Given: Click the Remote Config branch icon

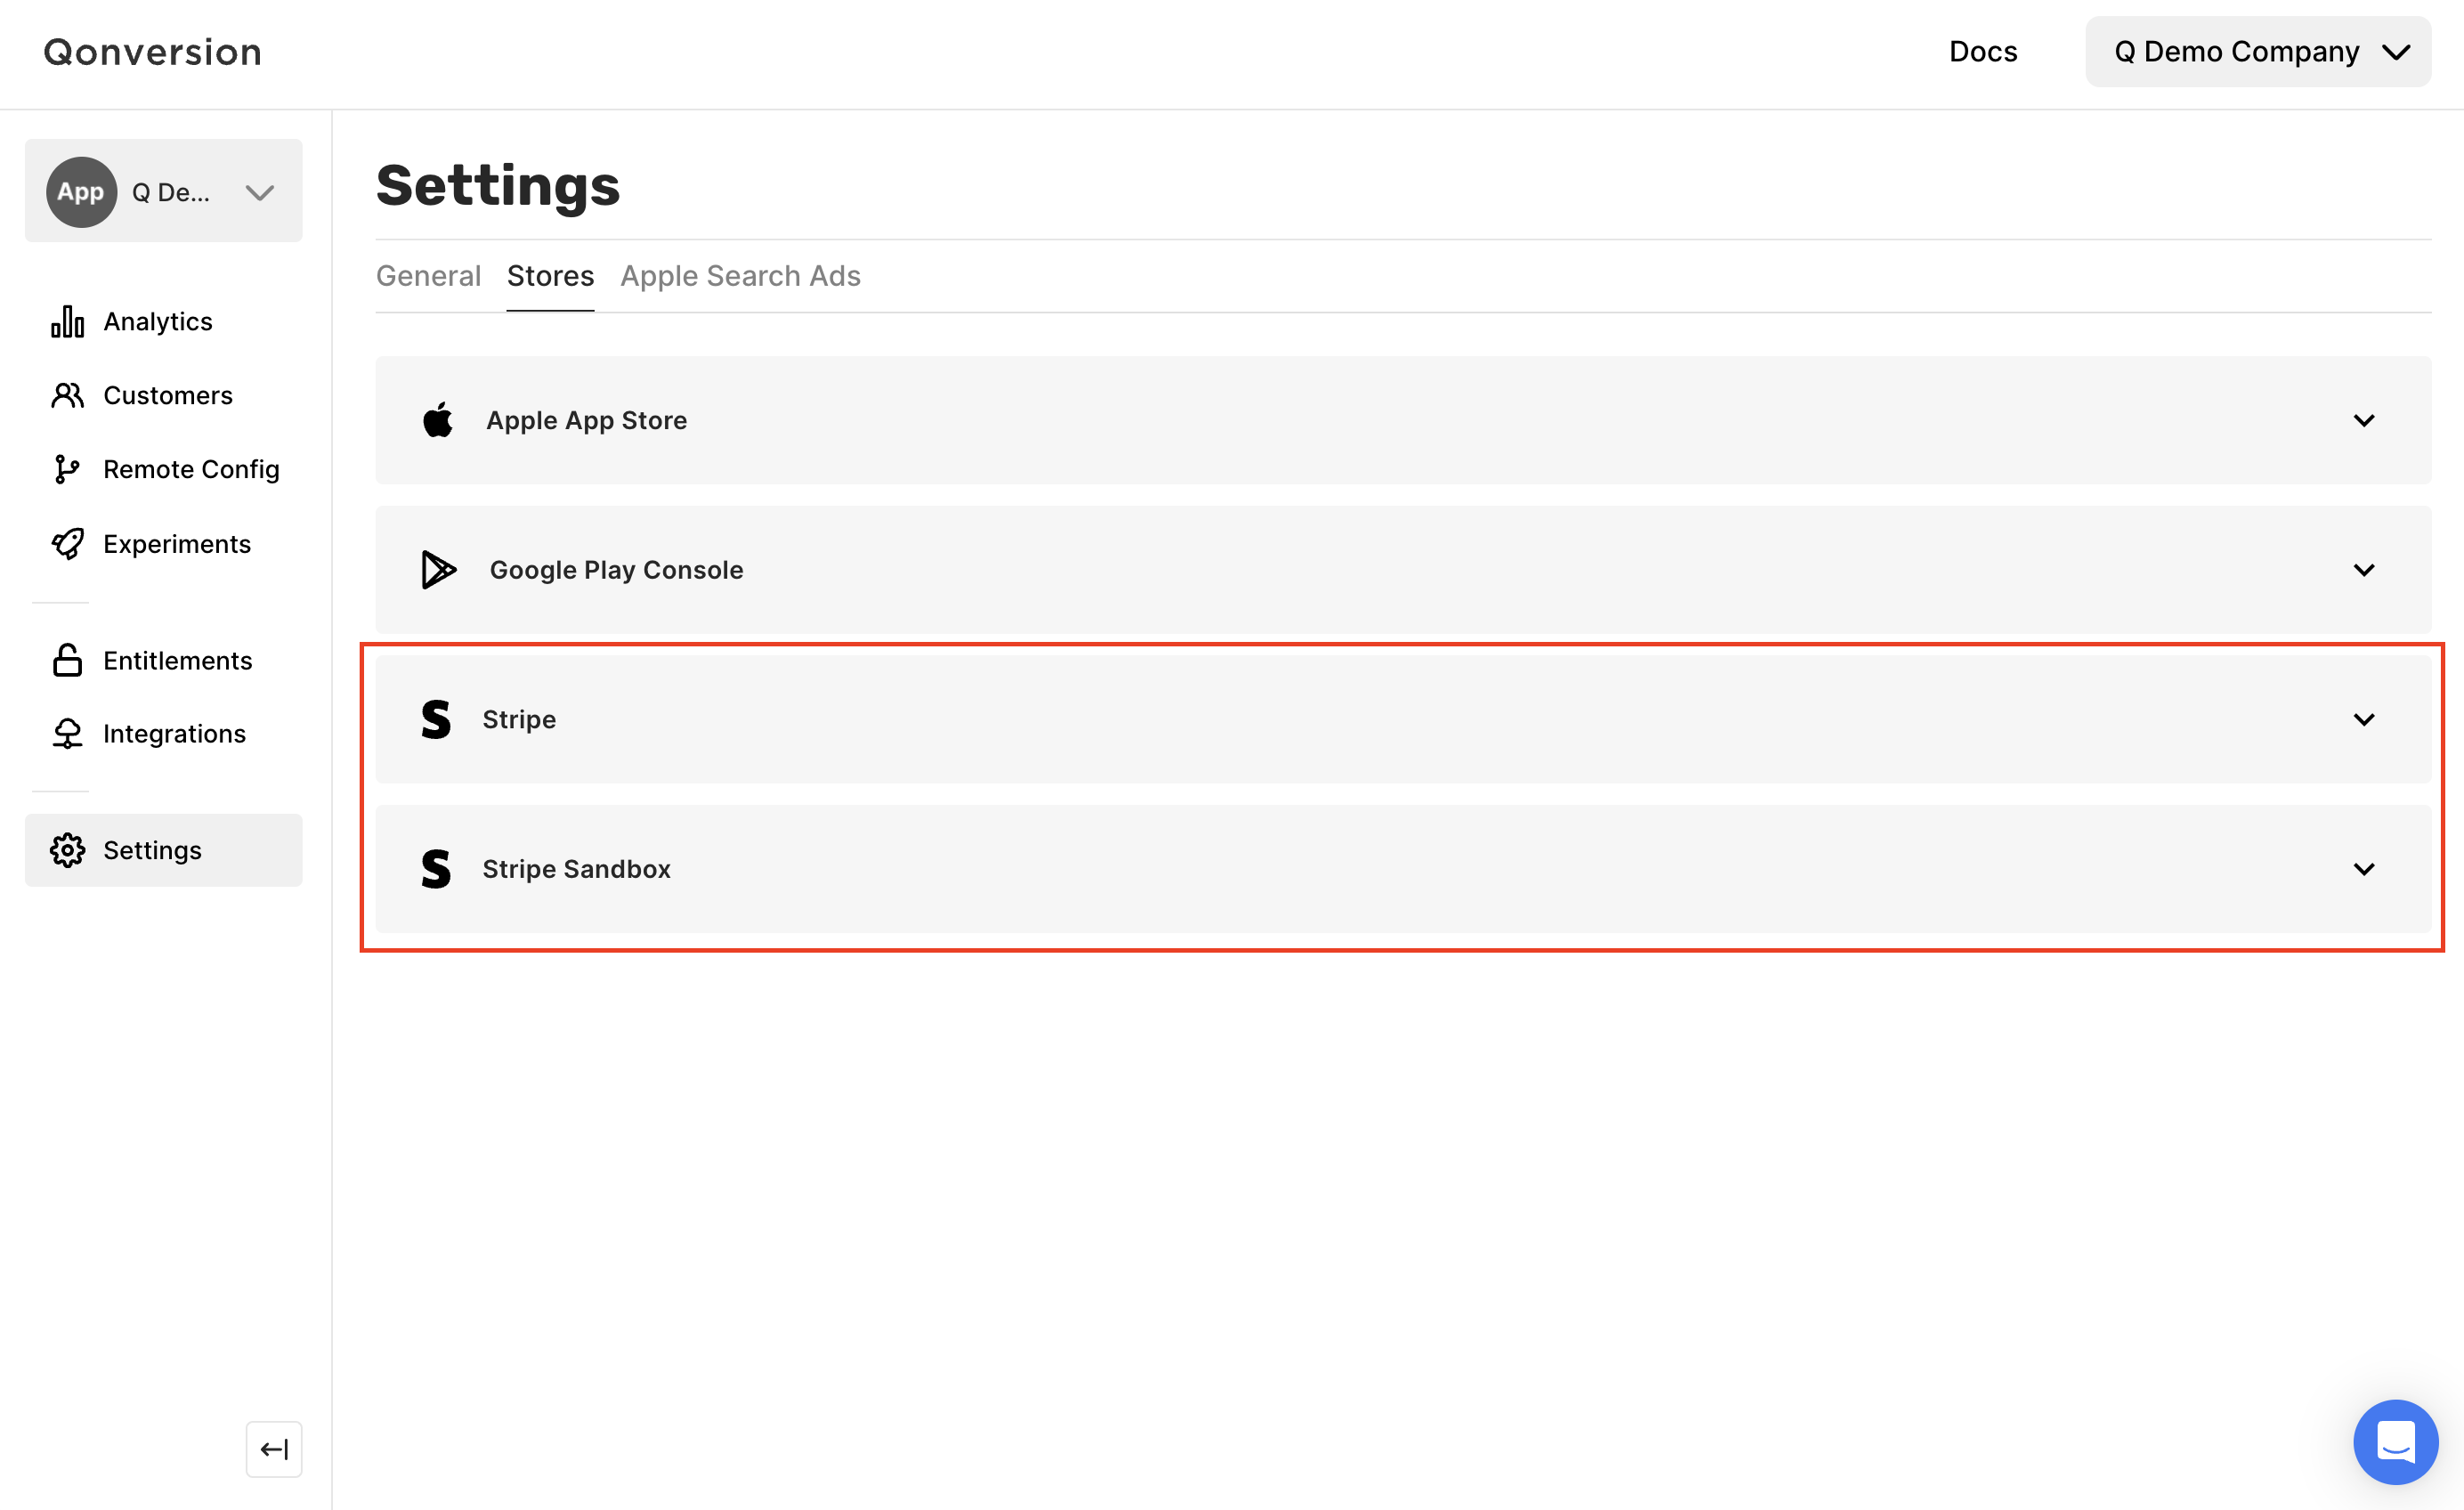Looking at the screenshot, I should (67, 470).
